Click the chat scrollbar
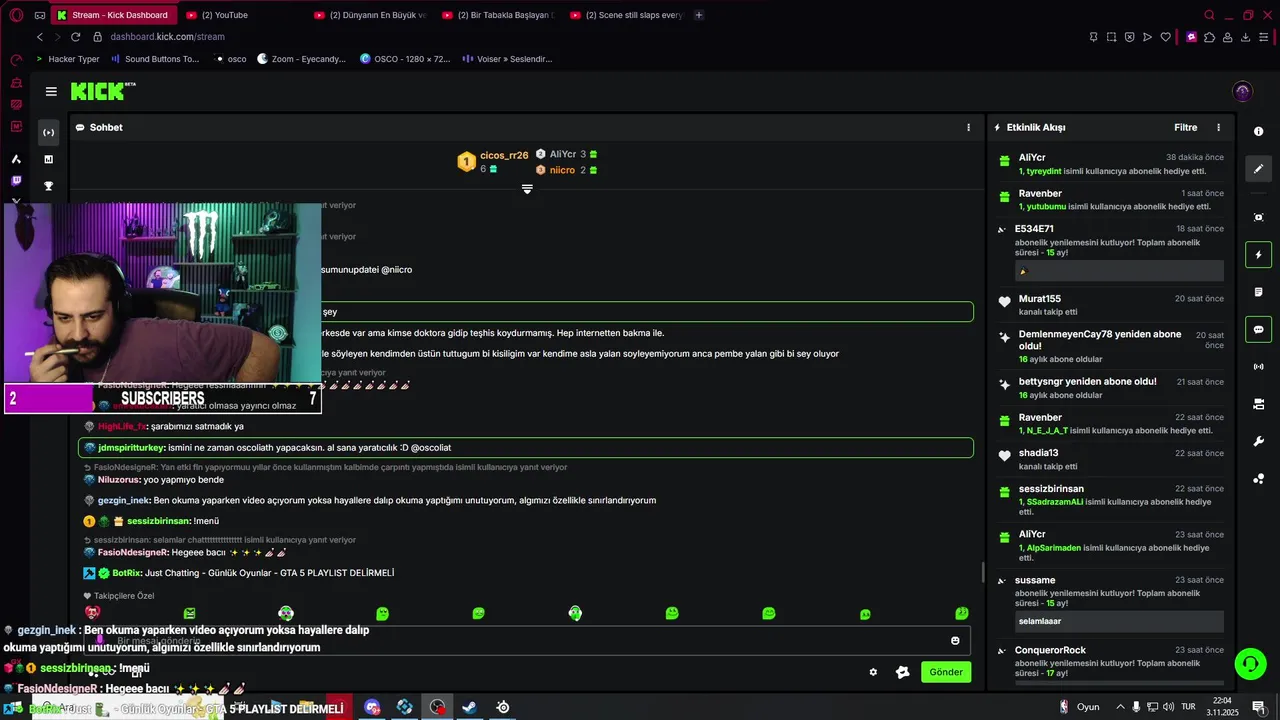This screenshot has width=1280, height=720. [x=982, y=573]
